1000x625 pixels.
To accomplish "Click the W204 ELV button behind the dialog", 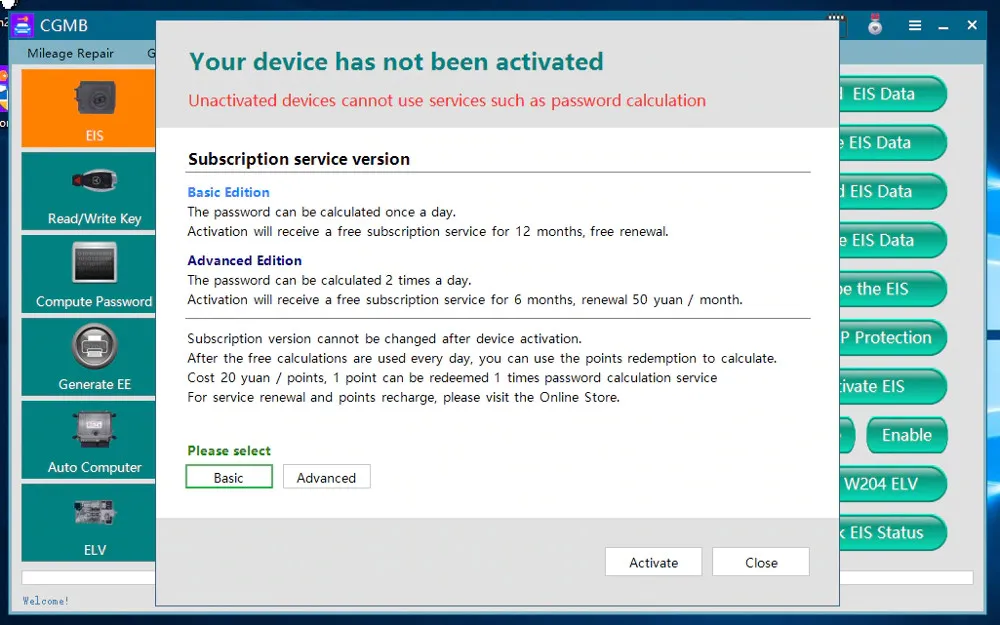I will (893, 484).
